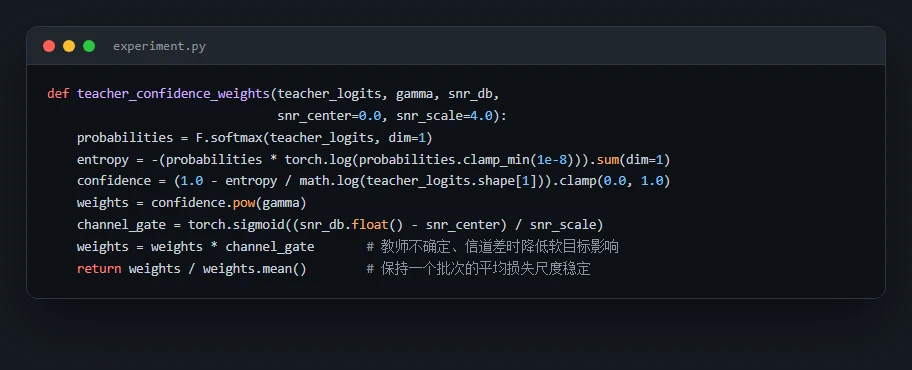The image size is (912, 370).
Task: Click the 'return' keyword
Action: pyautogui.click(x=99, y=269)
